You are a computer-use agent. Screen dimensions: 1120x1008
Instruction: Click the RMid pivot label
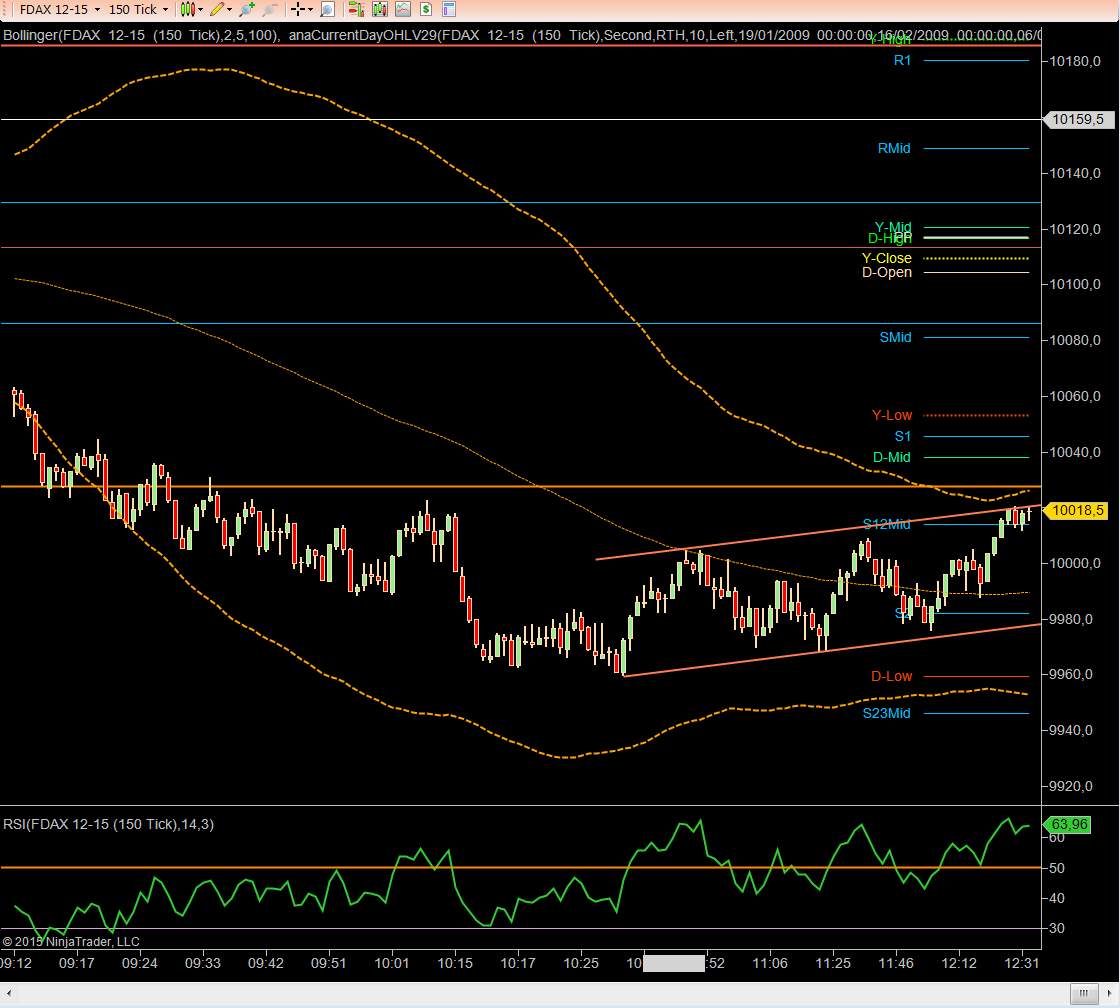[894, 148]
